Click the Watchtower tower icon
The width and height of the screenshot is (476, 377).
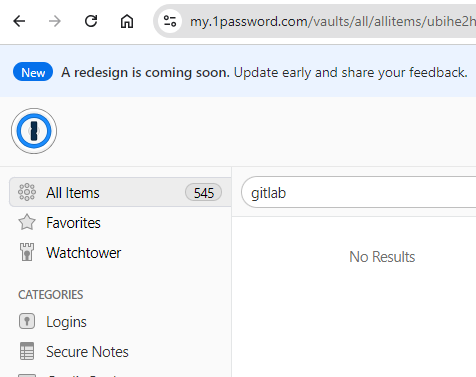27,252
